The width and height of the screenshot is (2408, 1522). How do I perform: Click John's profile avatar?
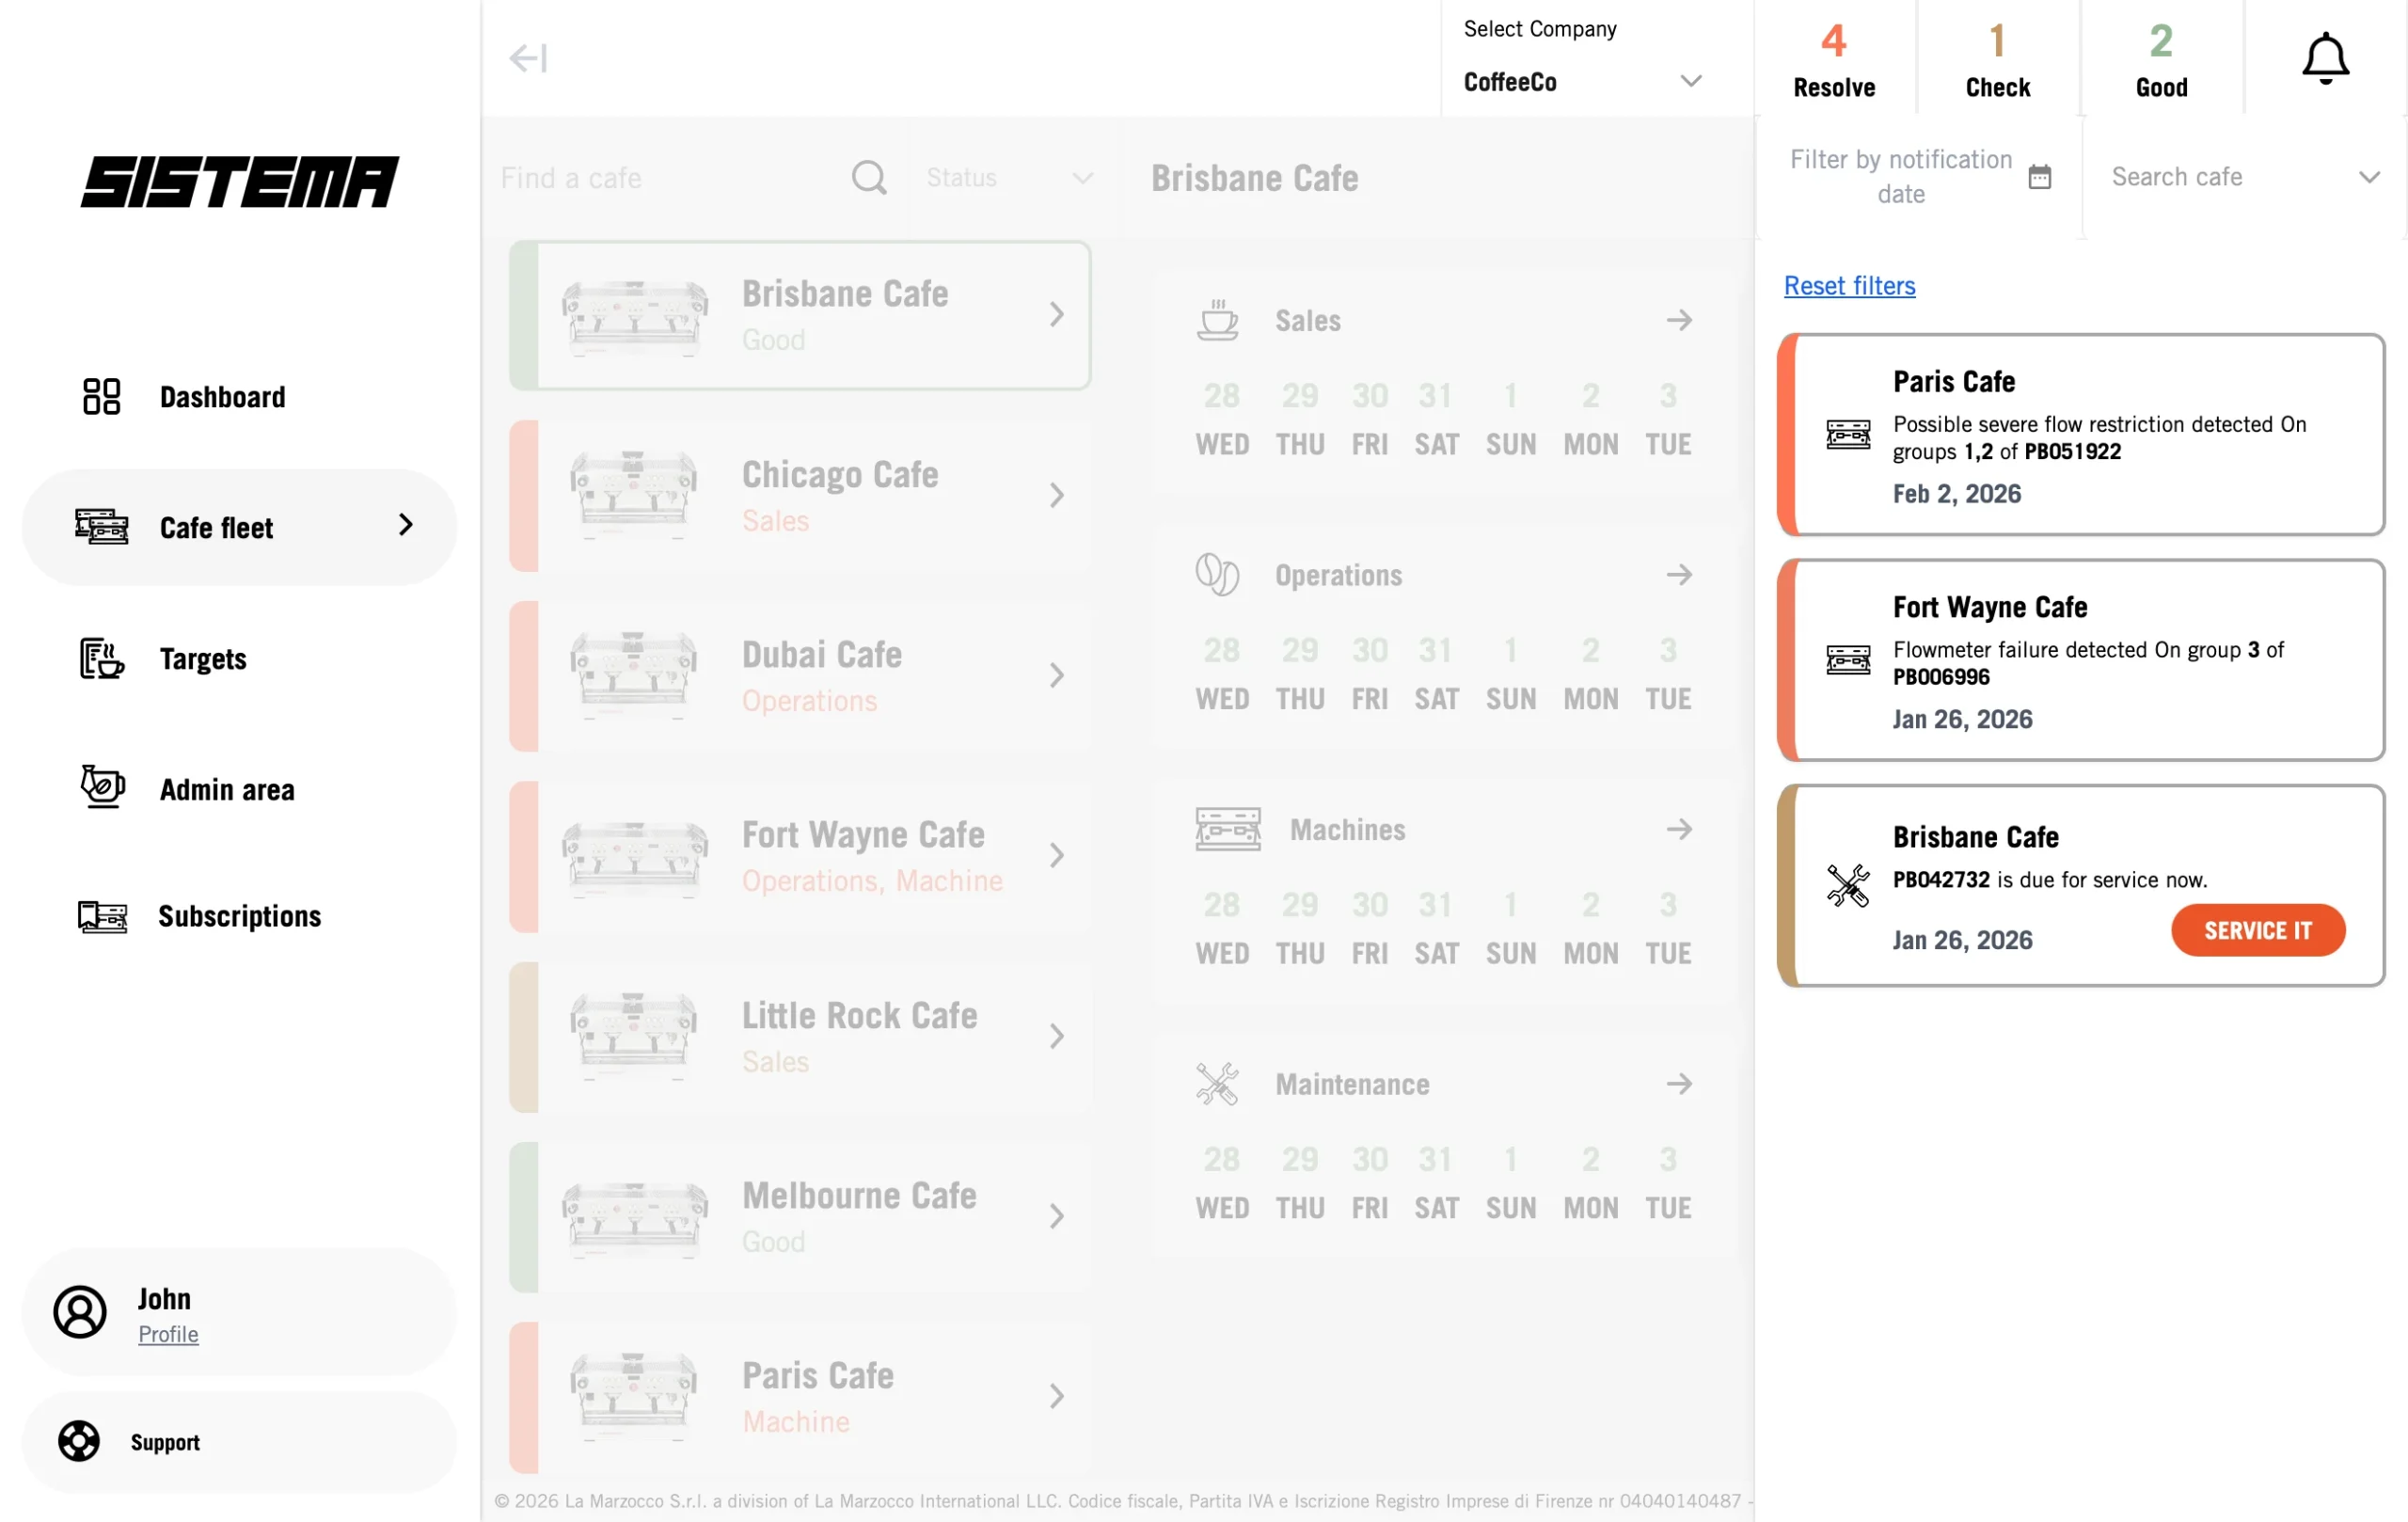coord(80,1313)
